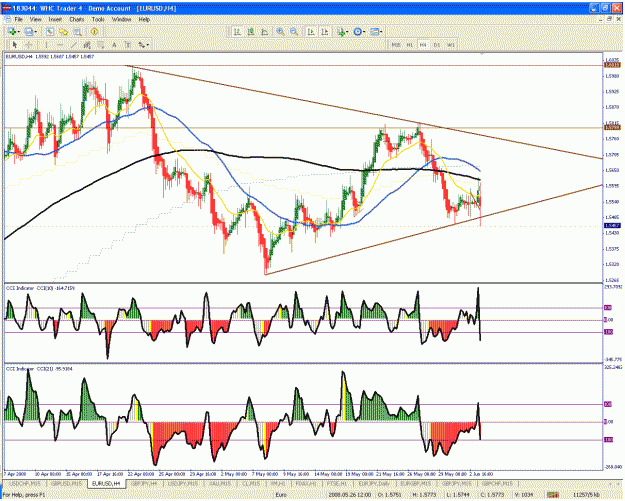Expand the Templates dropdown arrow
The height and width of the screenshot is (501, 625).
coord(381,32)
